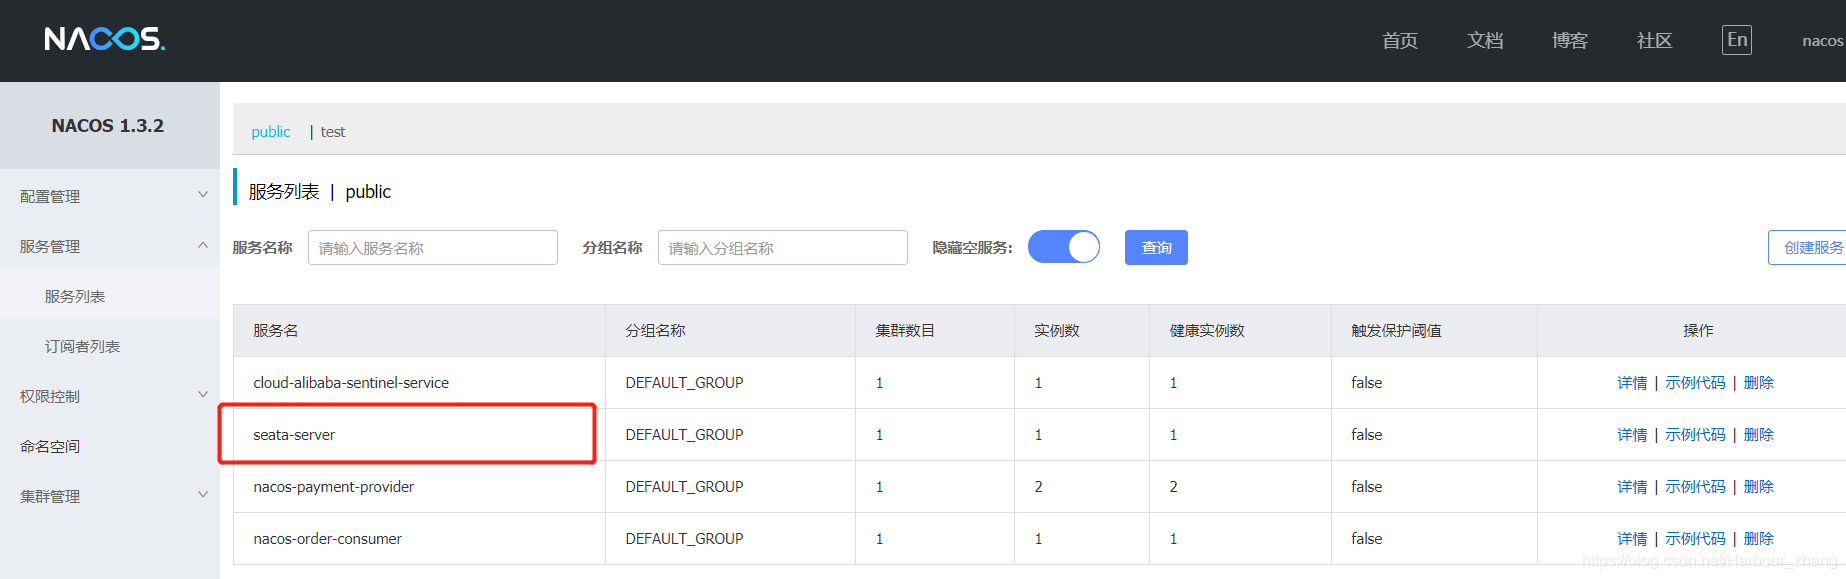Open 详情 for cloud-alibaba-sentinel-service
Viewport: 1846px width, 579px height.
[1632, 383]
